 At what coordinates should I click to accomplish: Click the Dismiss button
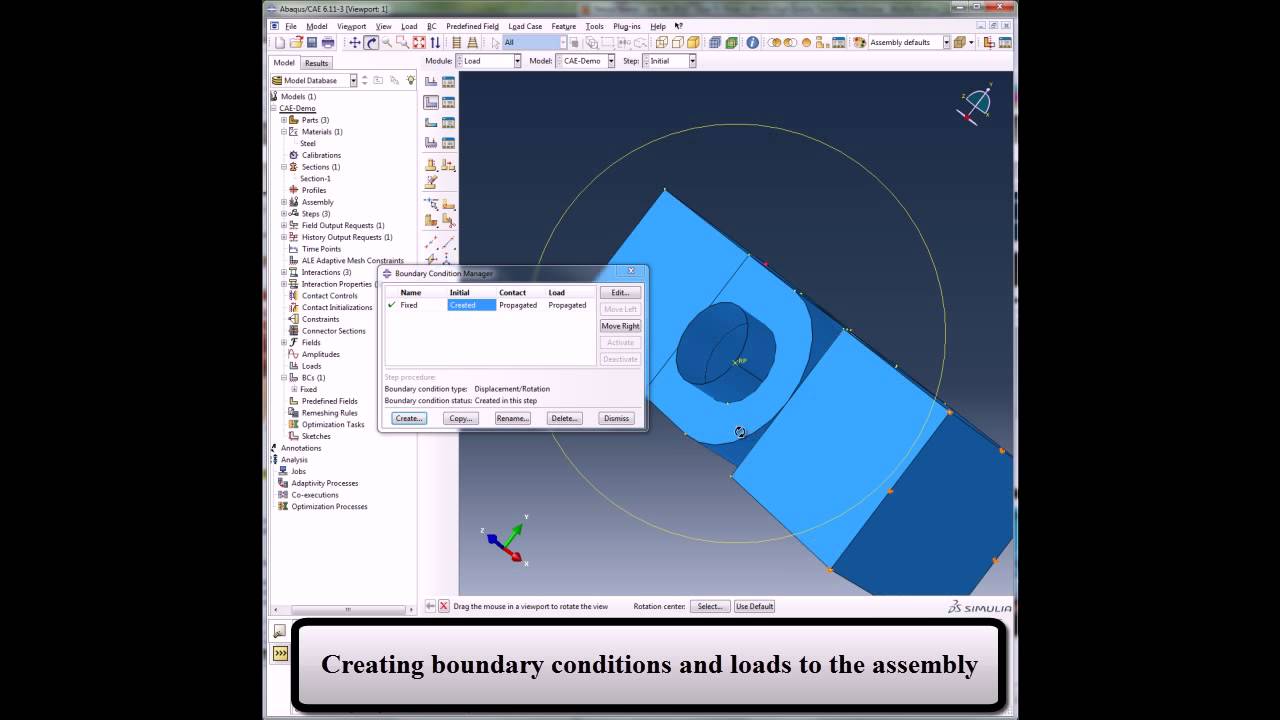[616, 418]
